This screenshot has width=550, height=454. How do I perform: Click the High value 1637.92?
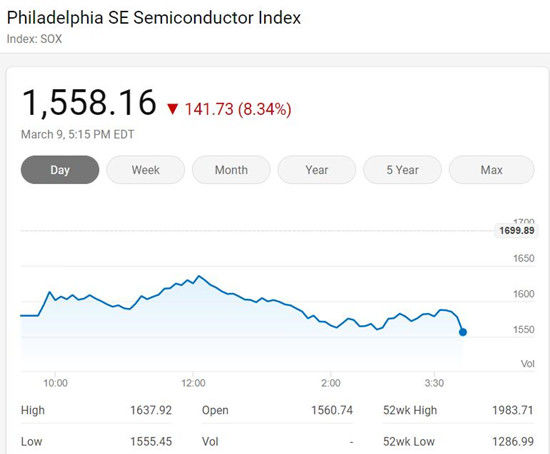(x=151, y=410)
